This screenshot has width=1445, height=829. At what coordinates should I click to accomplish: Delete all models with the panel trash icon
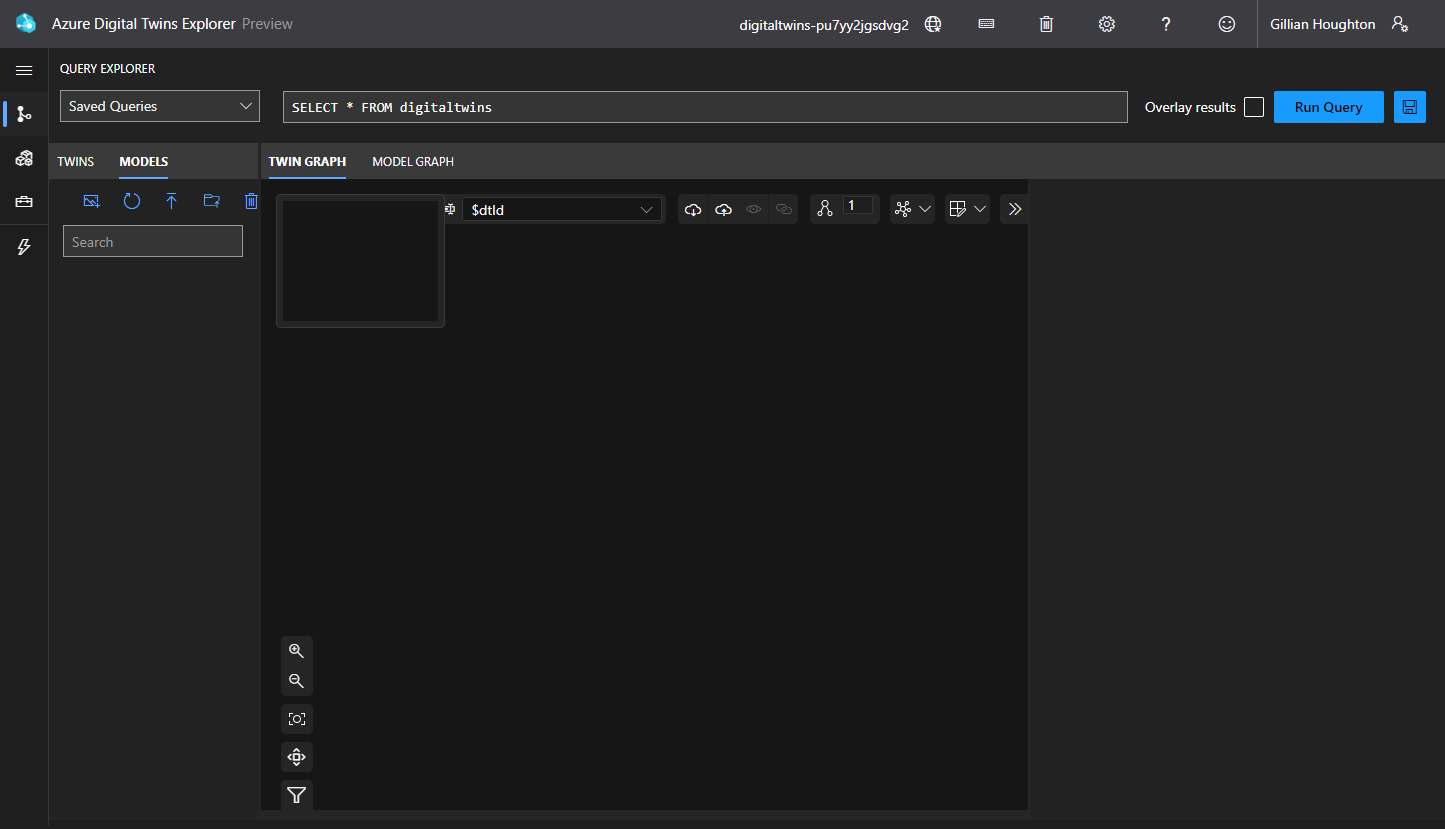pos(251,201)
